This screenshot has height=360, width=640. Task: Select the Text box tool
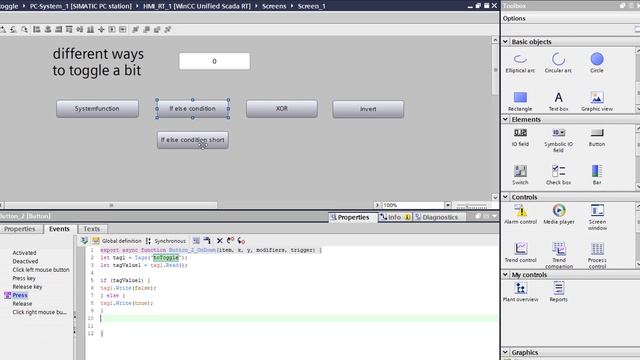click(558, 101)
